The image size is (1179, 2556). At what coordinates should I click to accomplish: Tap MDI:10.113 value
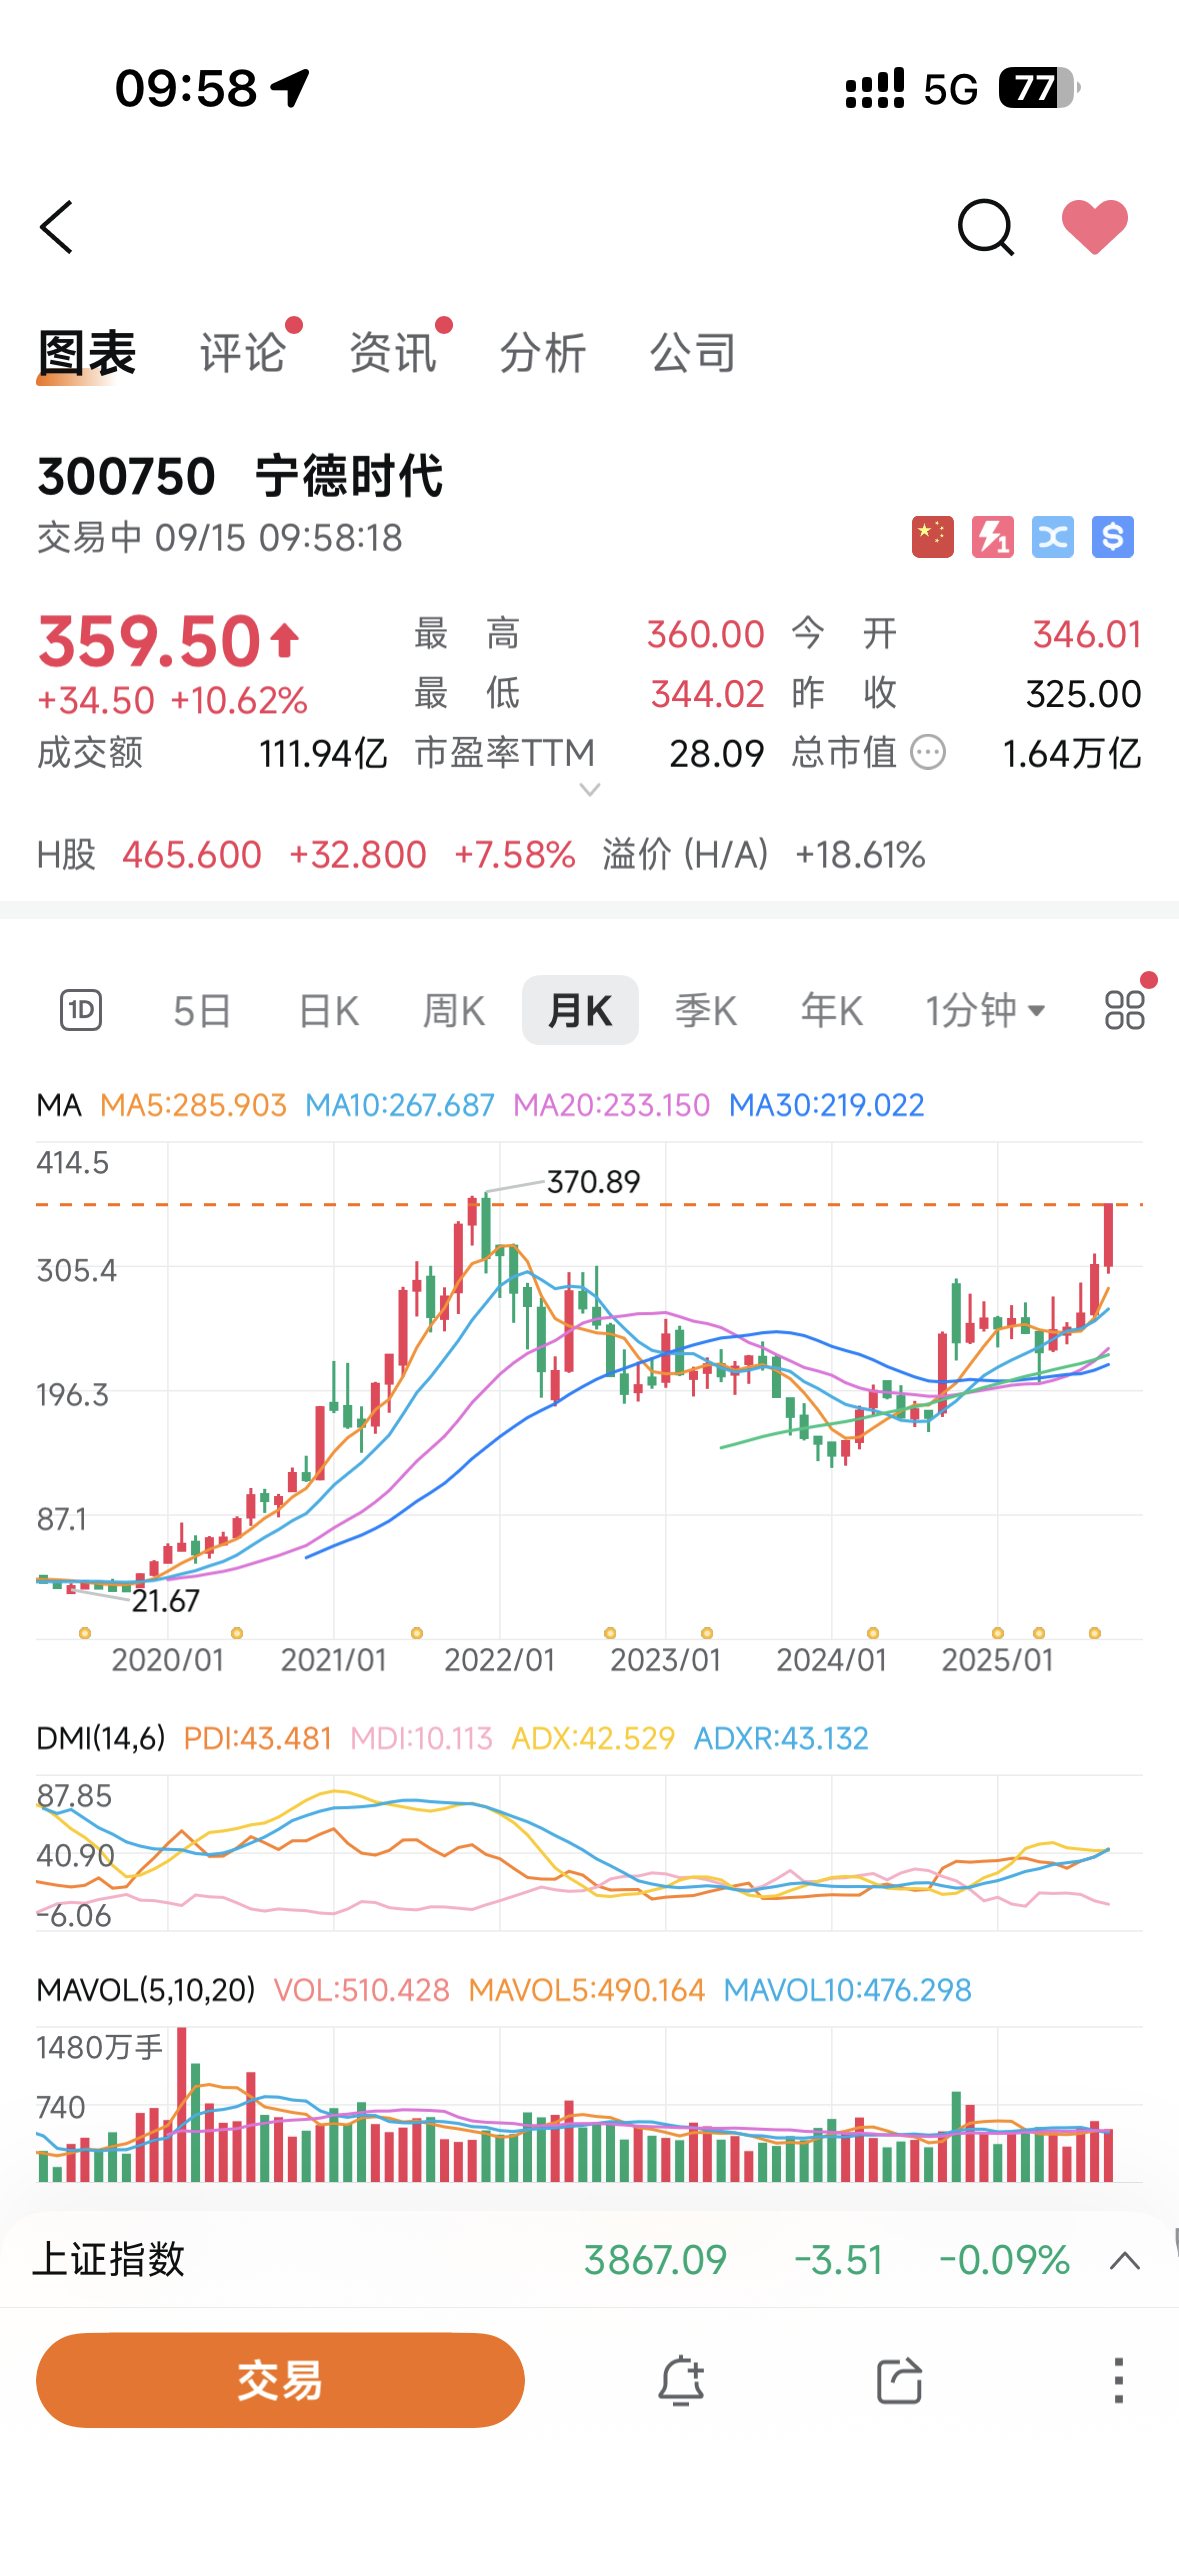click(x=421, y=1738)
